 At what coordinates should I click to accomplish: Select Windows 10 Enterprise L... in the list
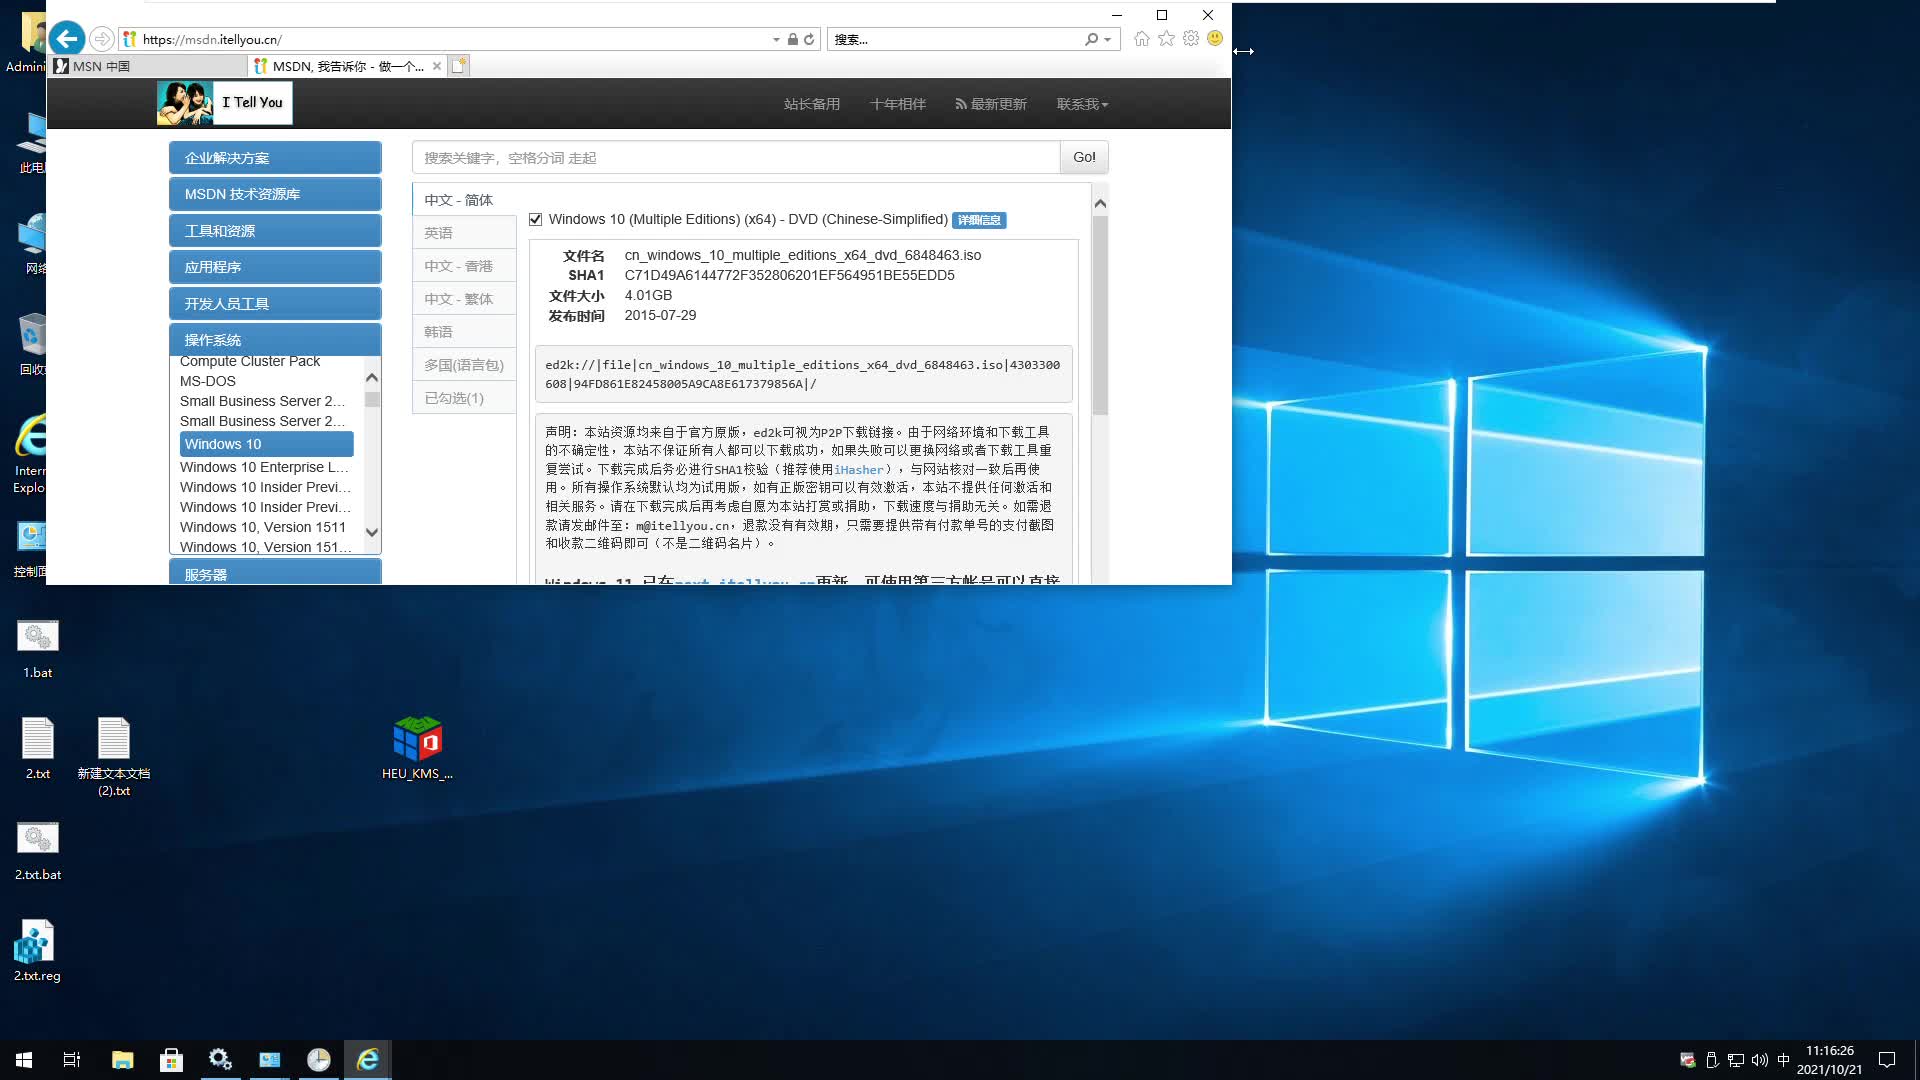[x=266, y=467]
